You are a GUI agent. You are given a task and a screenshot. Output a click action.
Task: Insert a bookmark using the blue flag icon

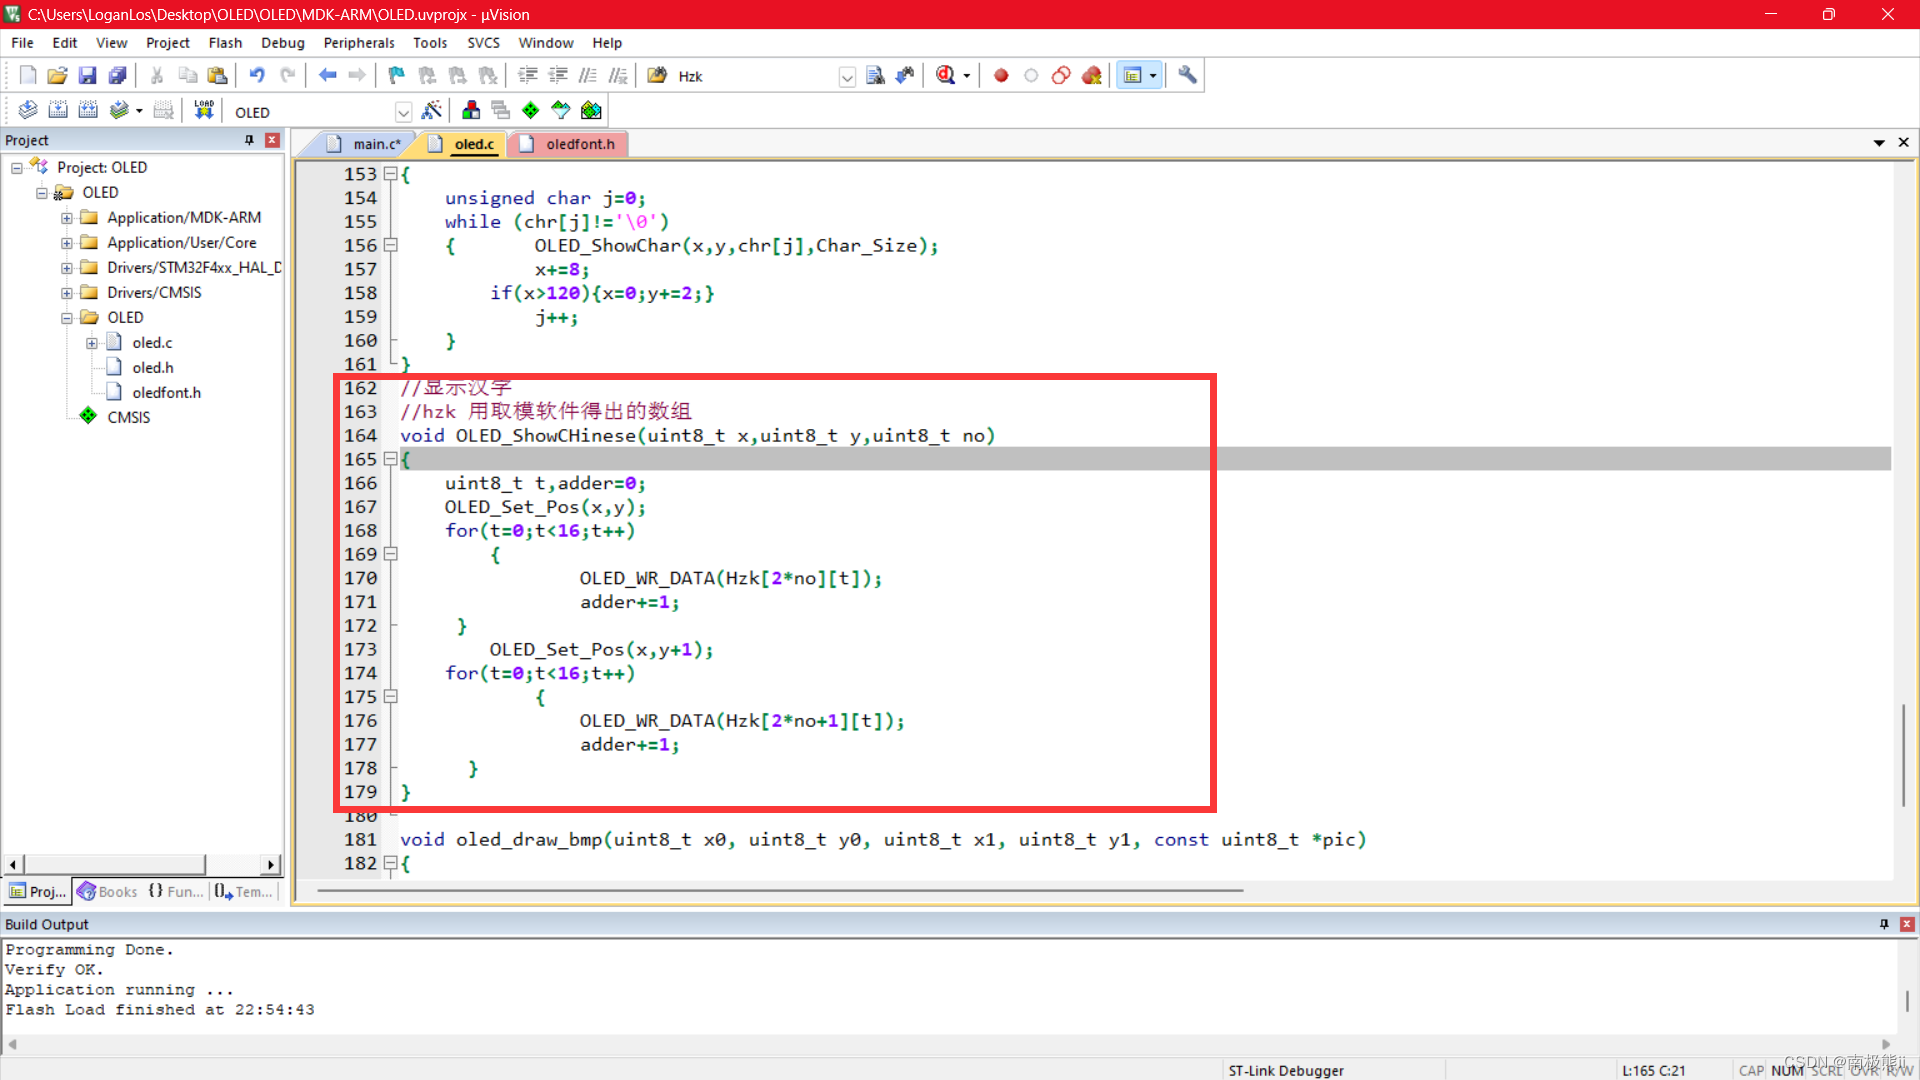point(396,75)
